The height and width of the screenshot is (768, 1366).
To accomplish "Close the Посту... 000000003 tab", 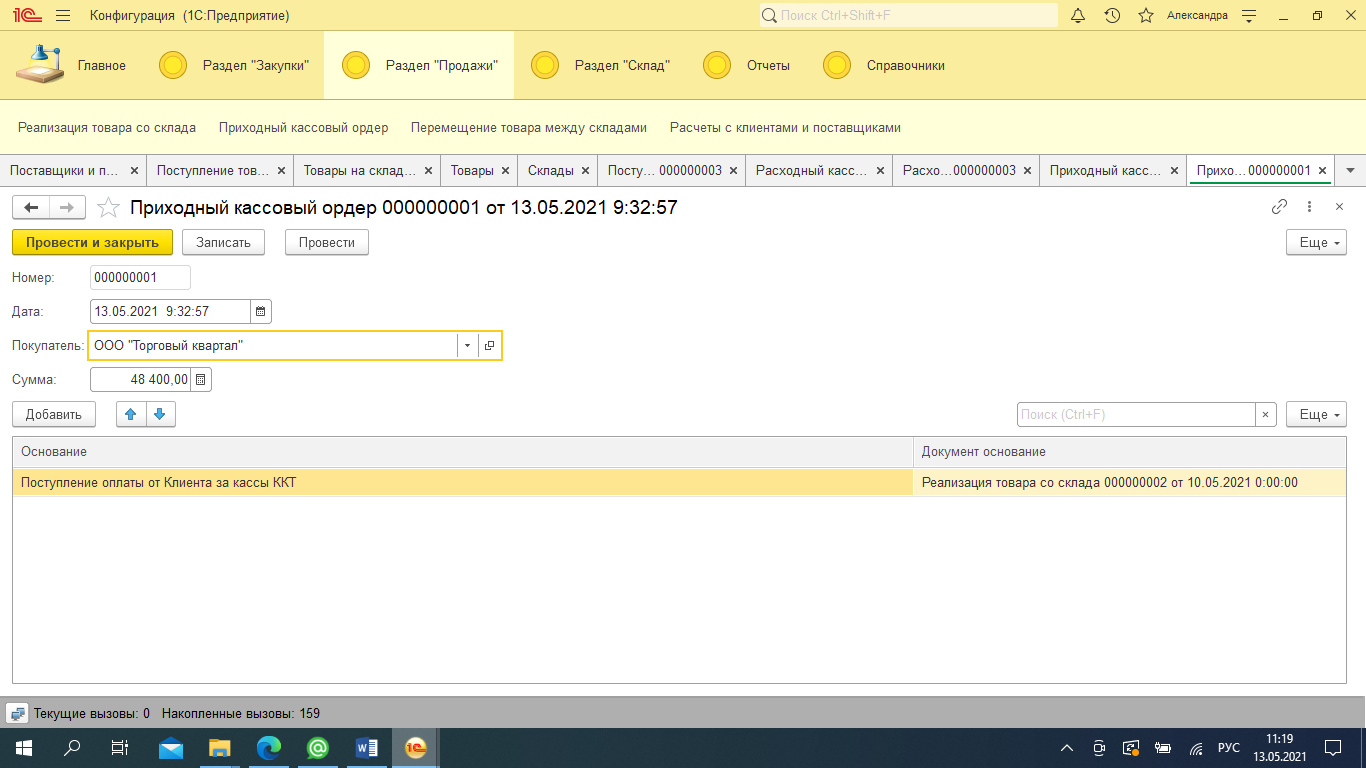I will coord(733,171).
